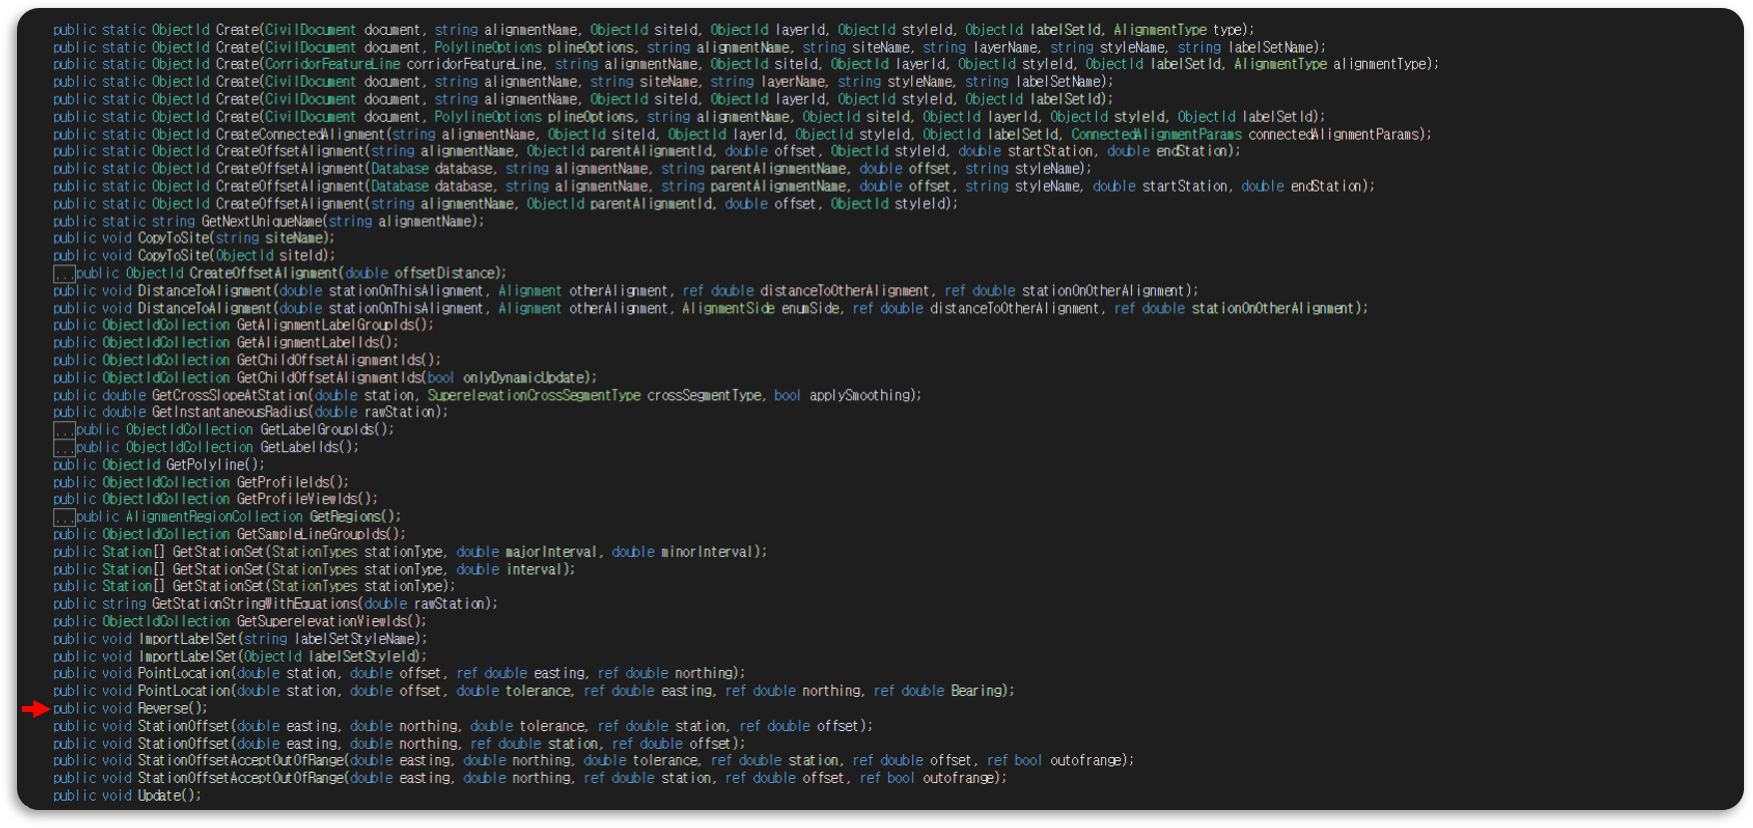Click StationOffset overload without tolerance parameter
The image size is (1753, 828).
pyautogui.click(x=399, y=743)
